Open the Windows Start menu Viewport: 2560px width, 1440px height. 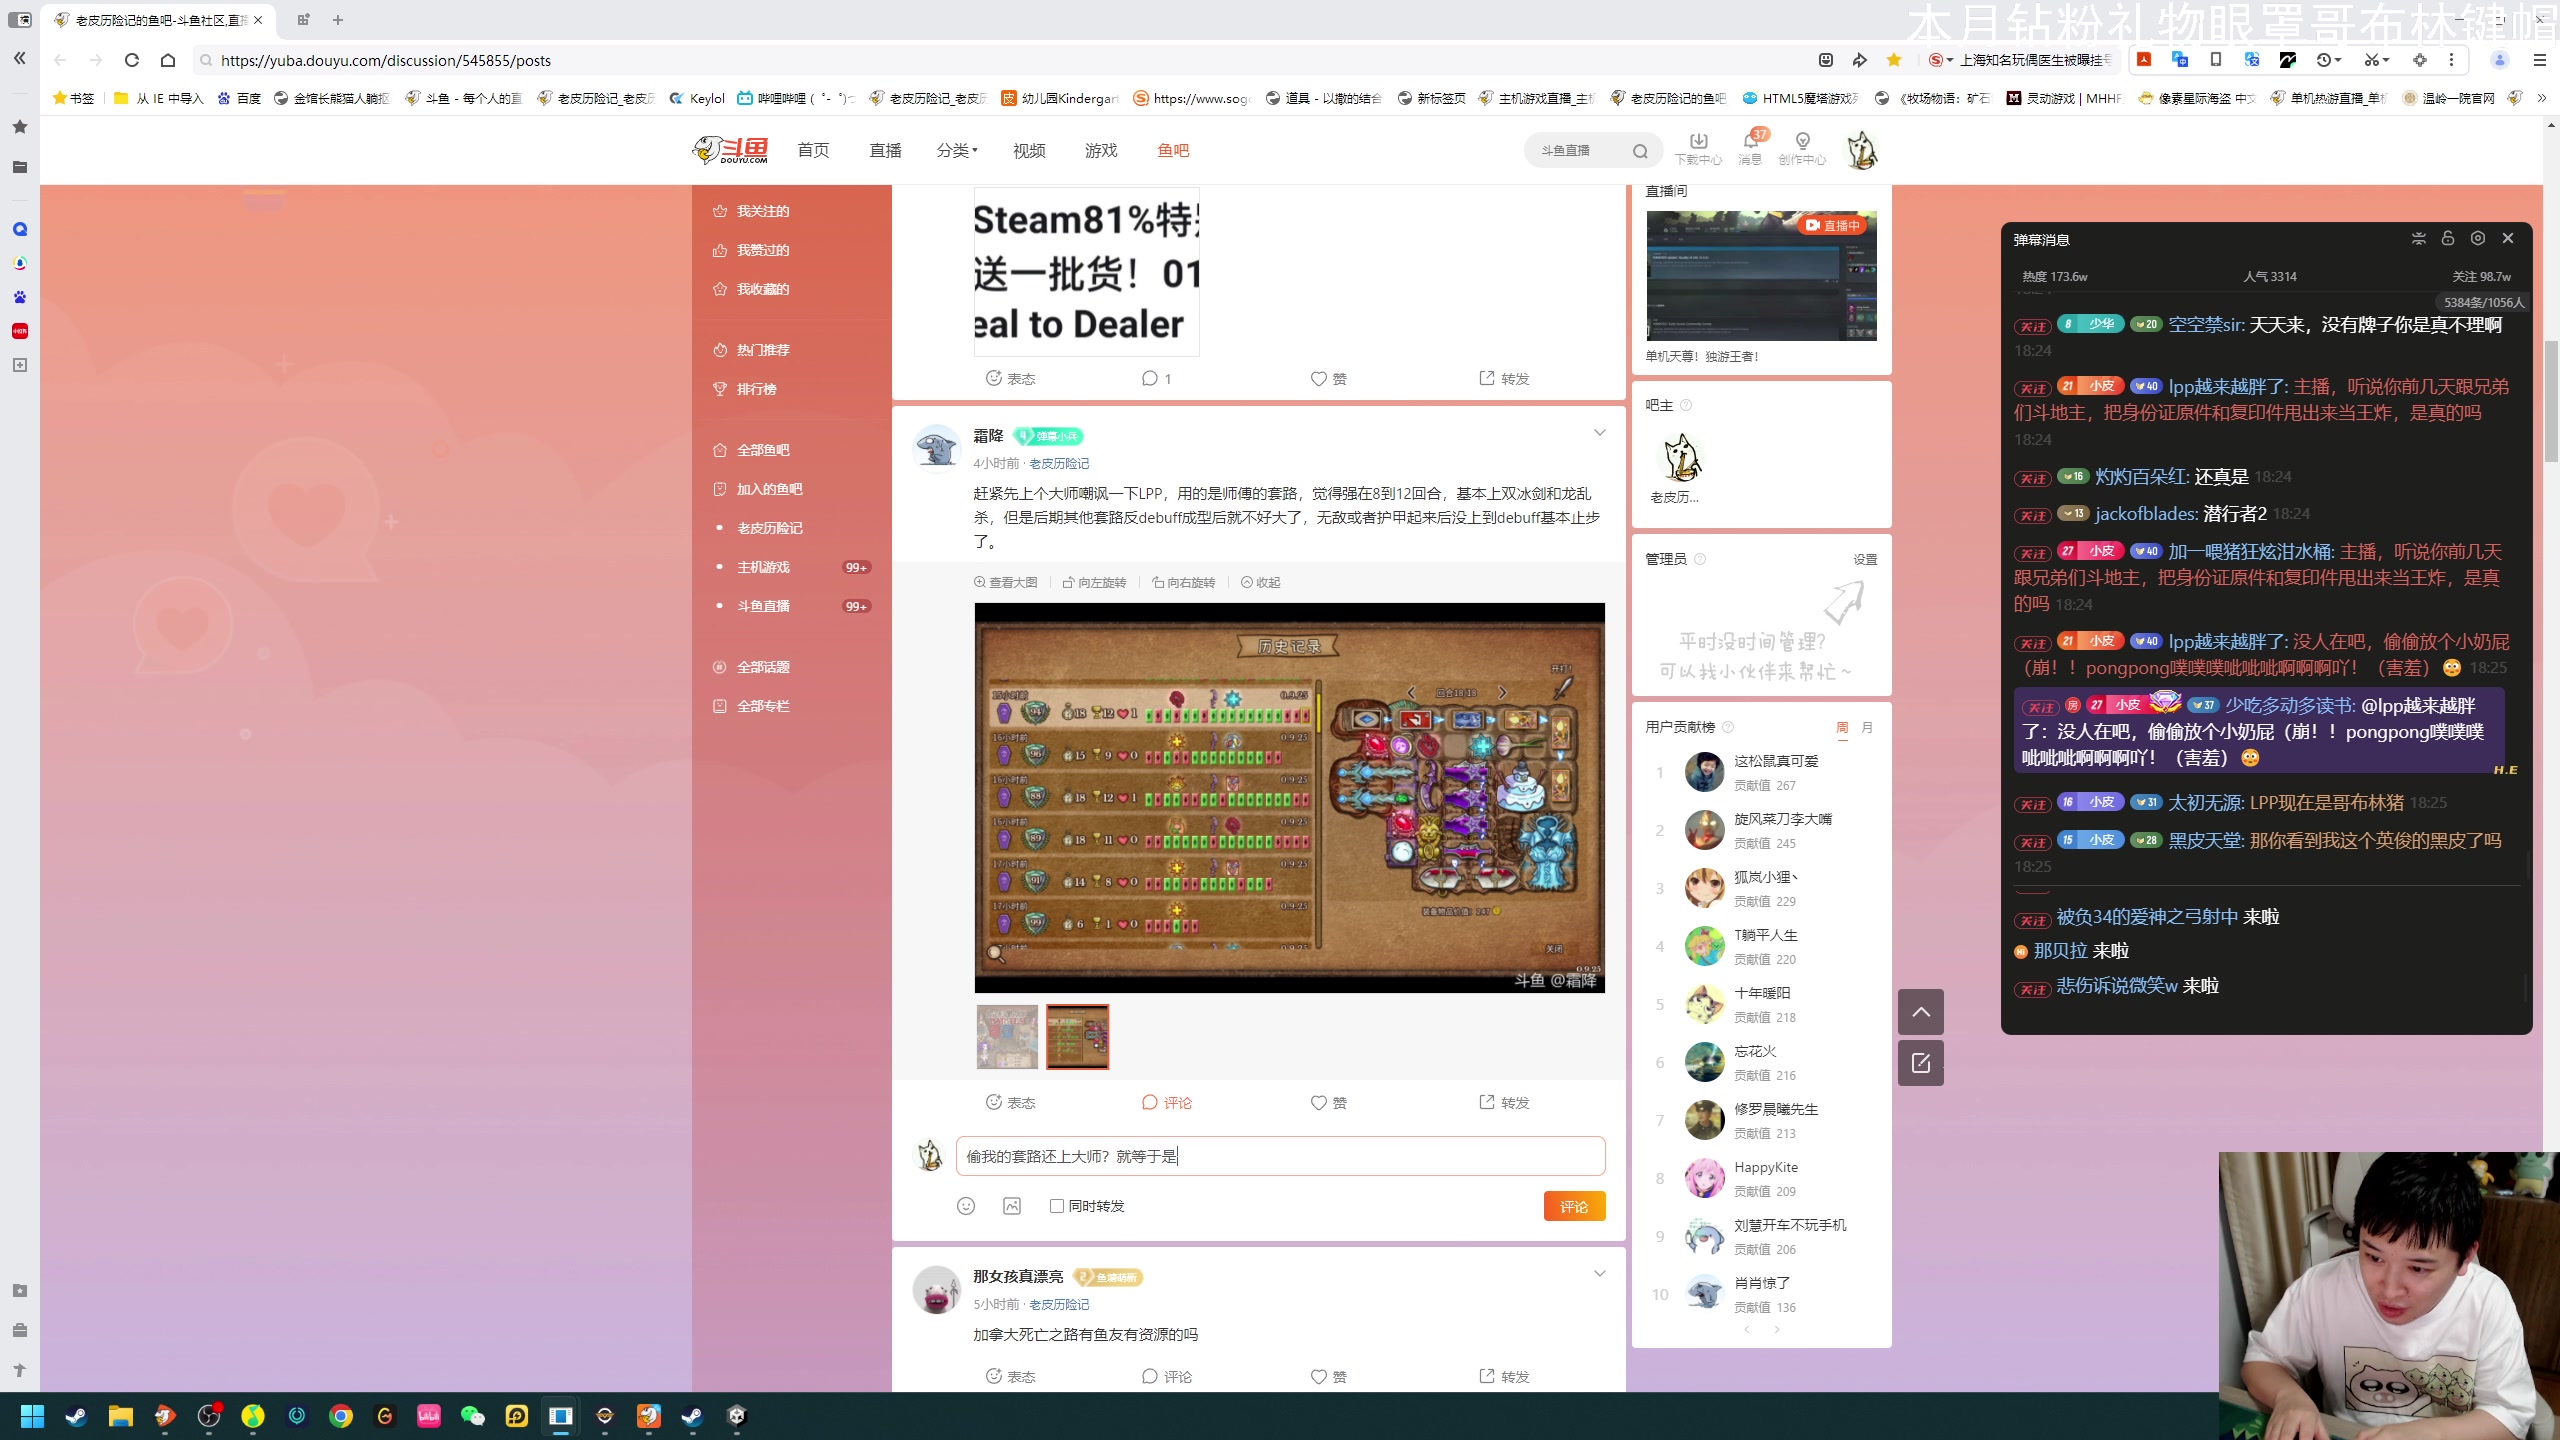coord(32,1416)
